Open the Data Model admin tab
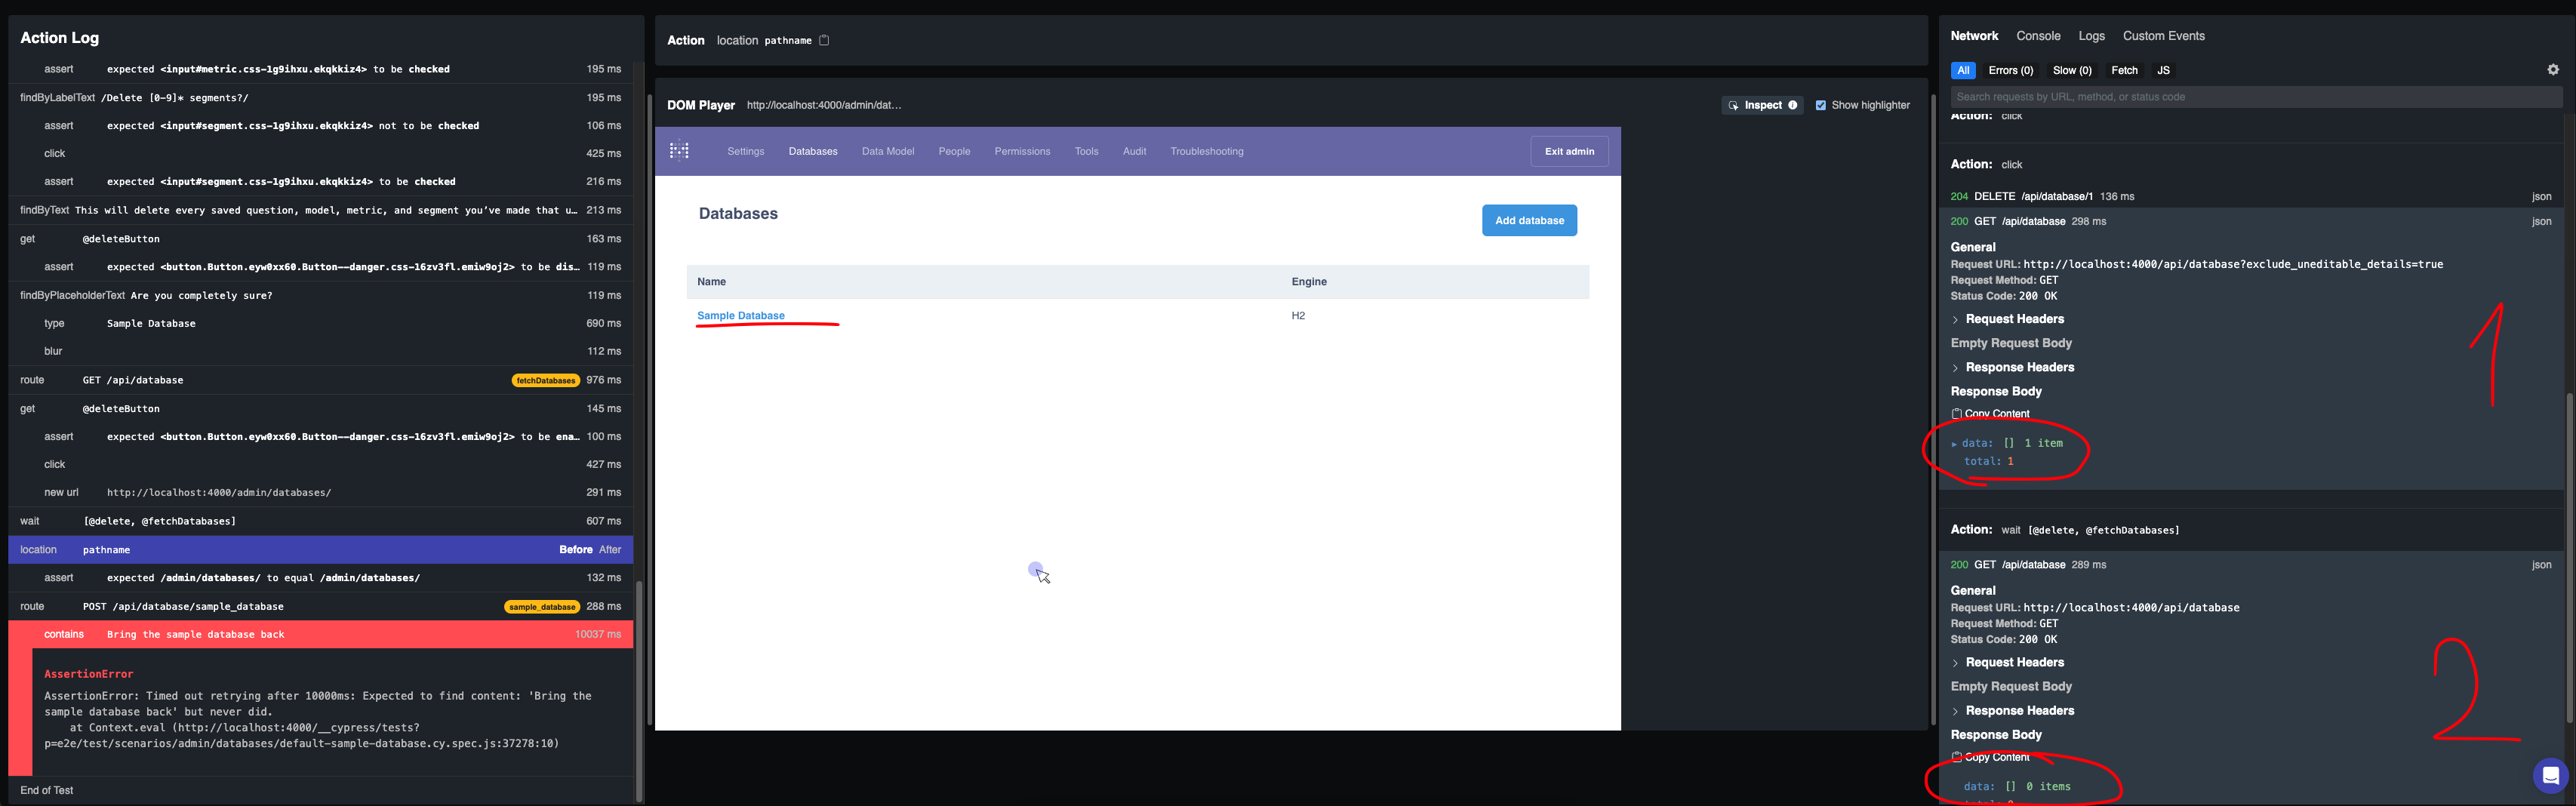Viewport: 2576px width, 806px height. pos(887,151)
